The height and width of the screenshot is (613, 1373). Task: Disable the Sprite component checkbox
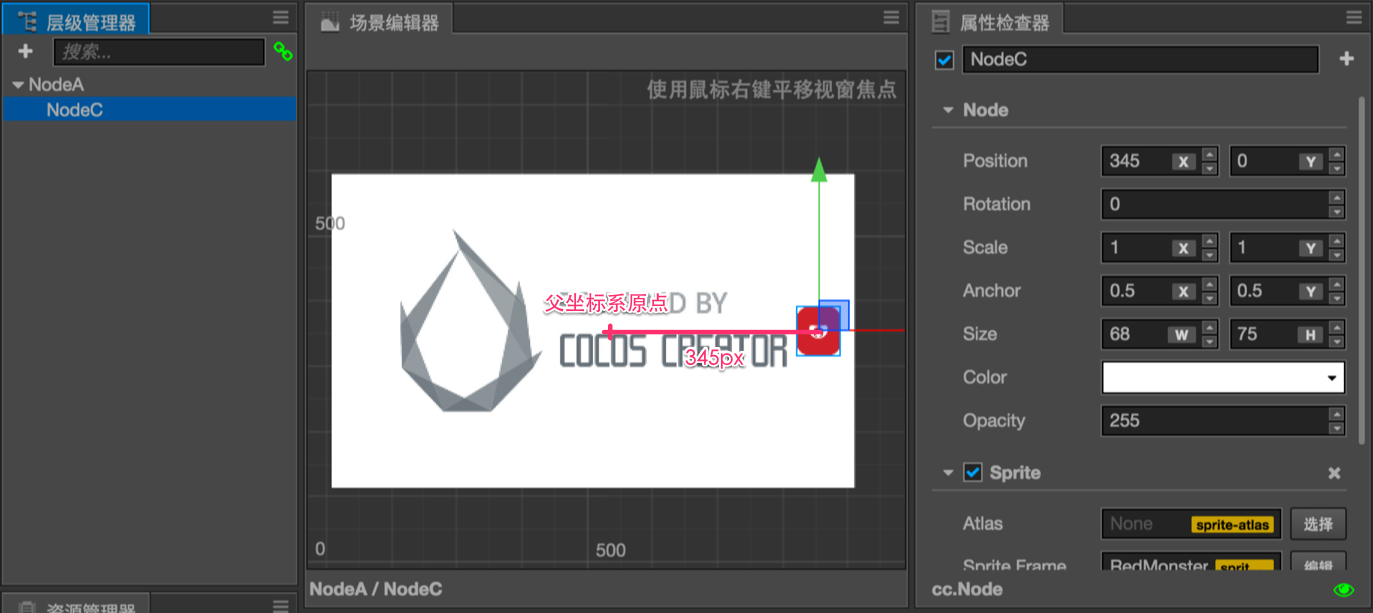click(972, 472)
